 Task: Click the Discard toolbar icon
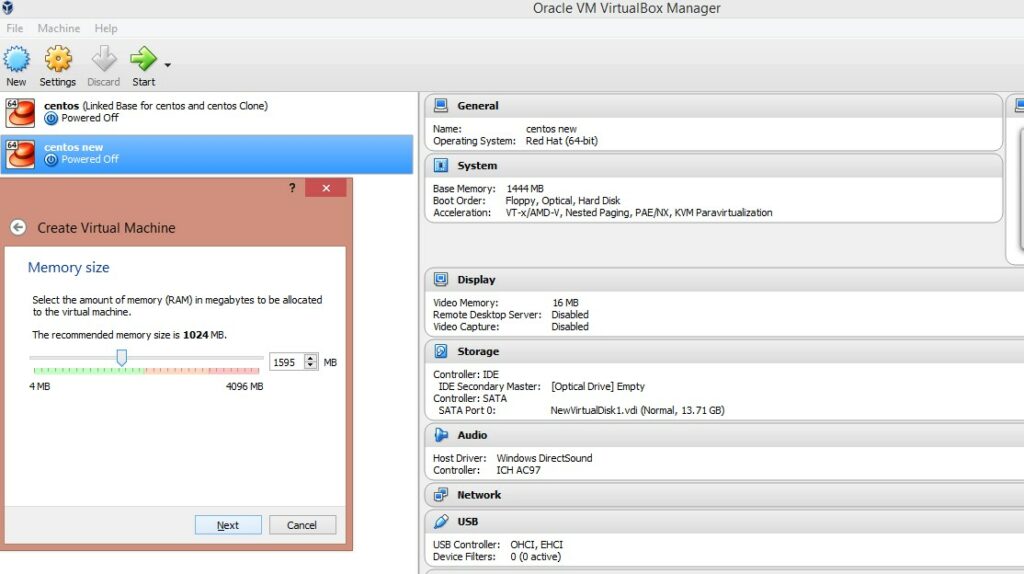click(x=104, y=59)
